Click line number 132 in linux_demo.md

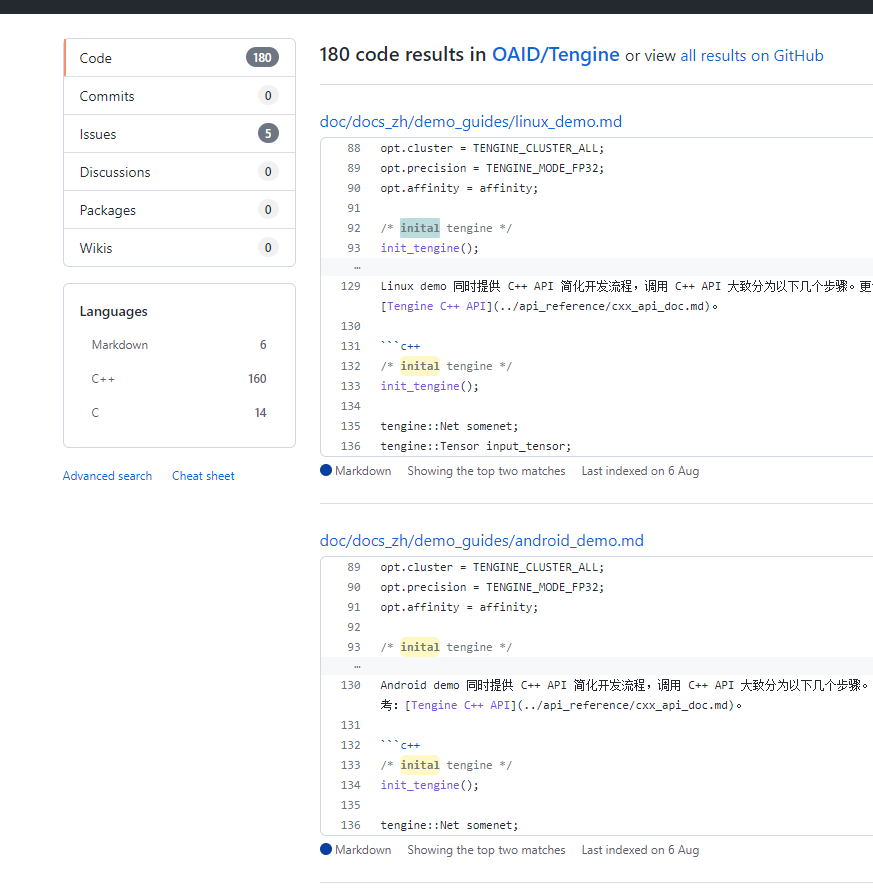351,366
